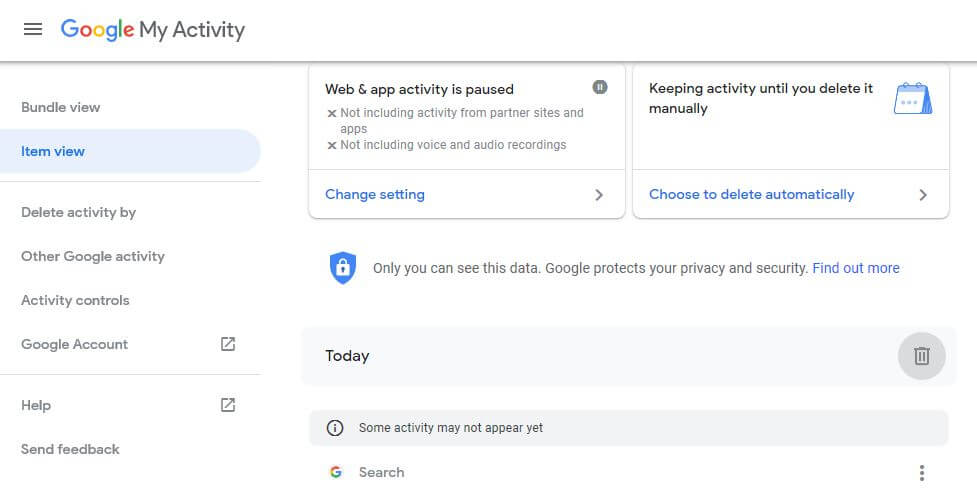Viewport: 977px width, 495px height.
Task: Delete today's activity with trash icon
Action: coord(922,356)
